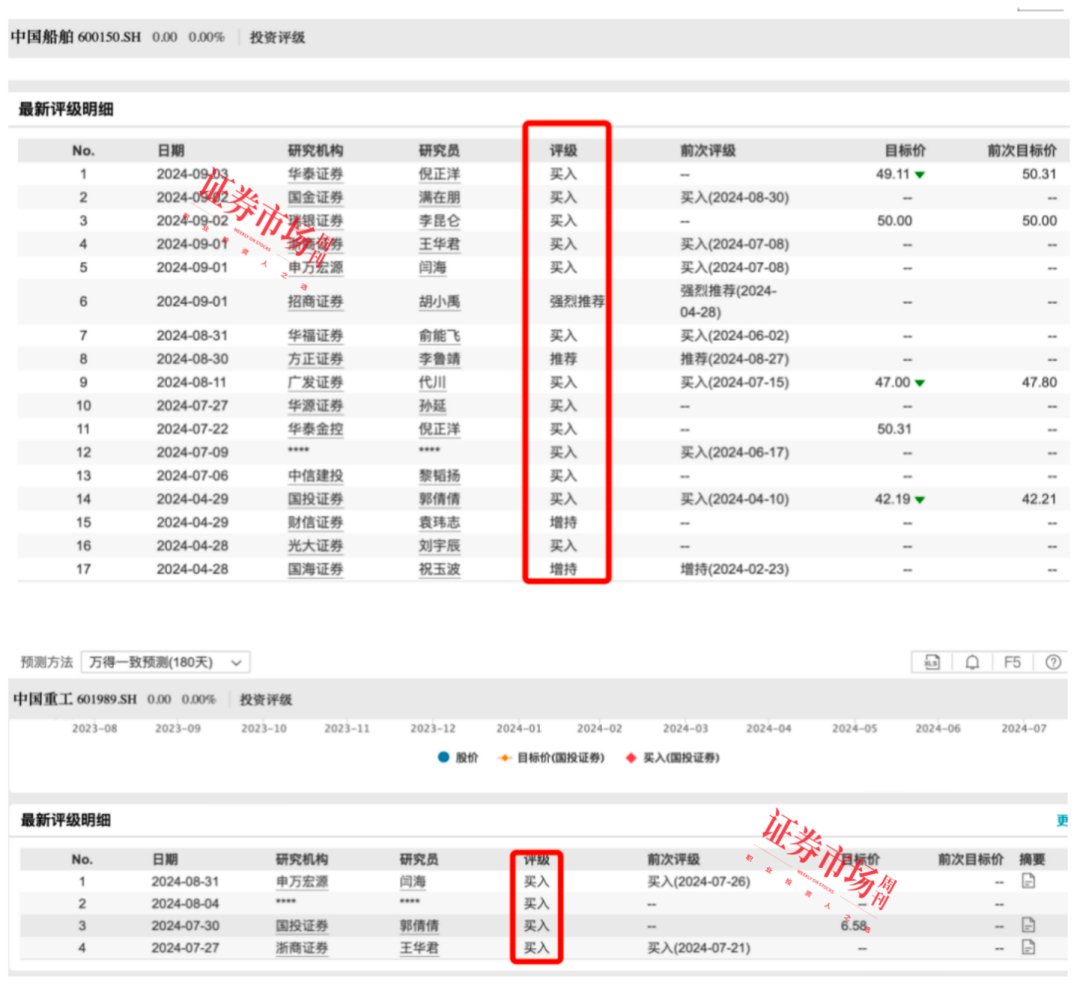Click 增持(2024-02-23) previous rating cell

[734, 570]
